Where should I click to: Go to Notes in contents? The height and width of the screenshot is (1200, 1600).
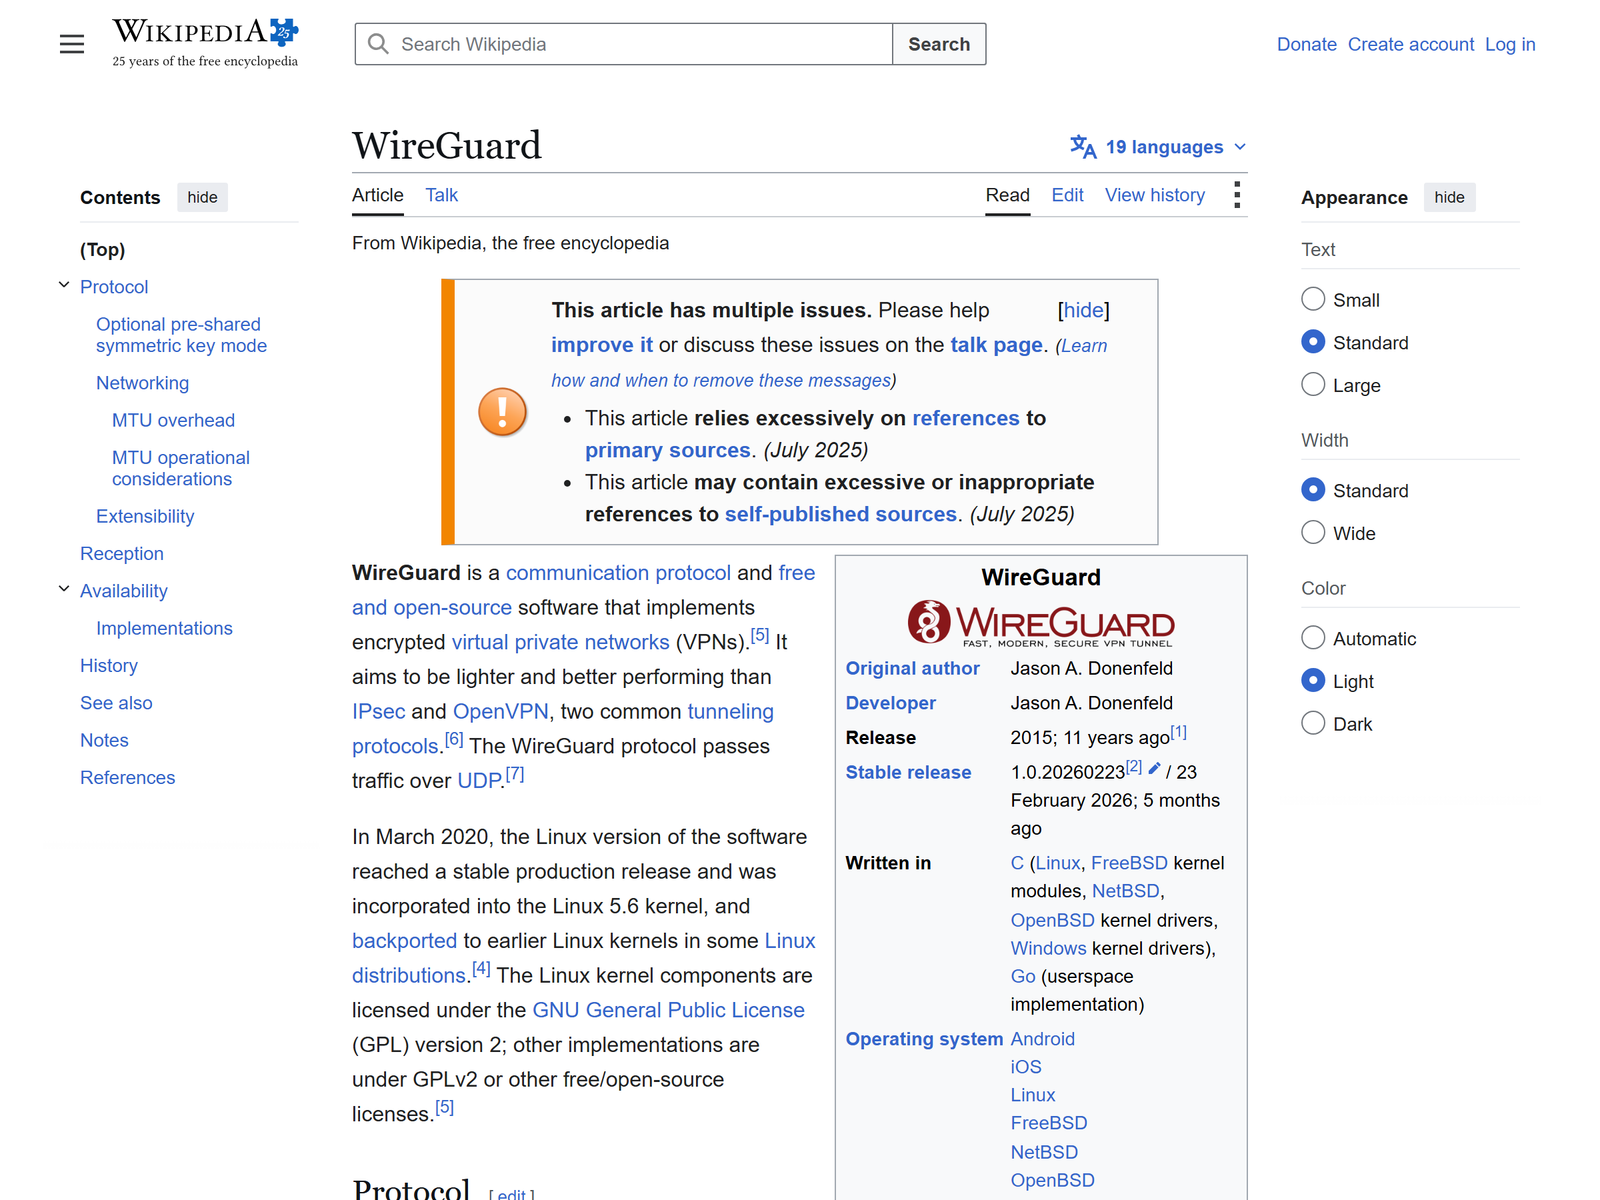[104, 740]
